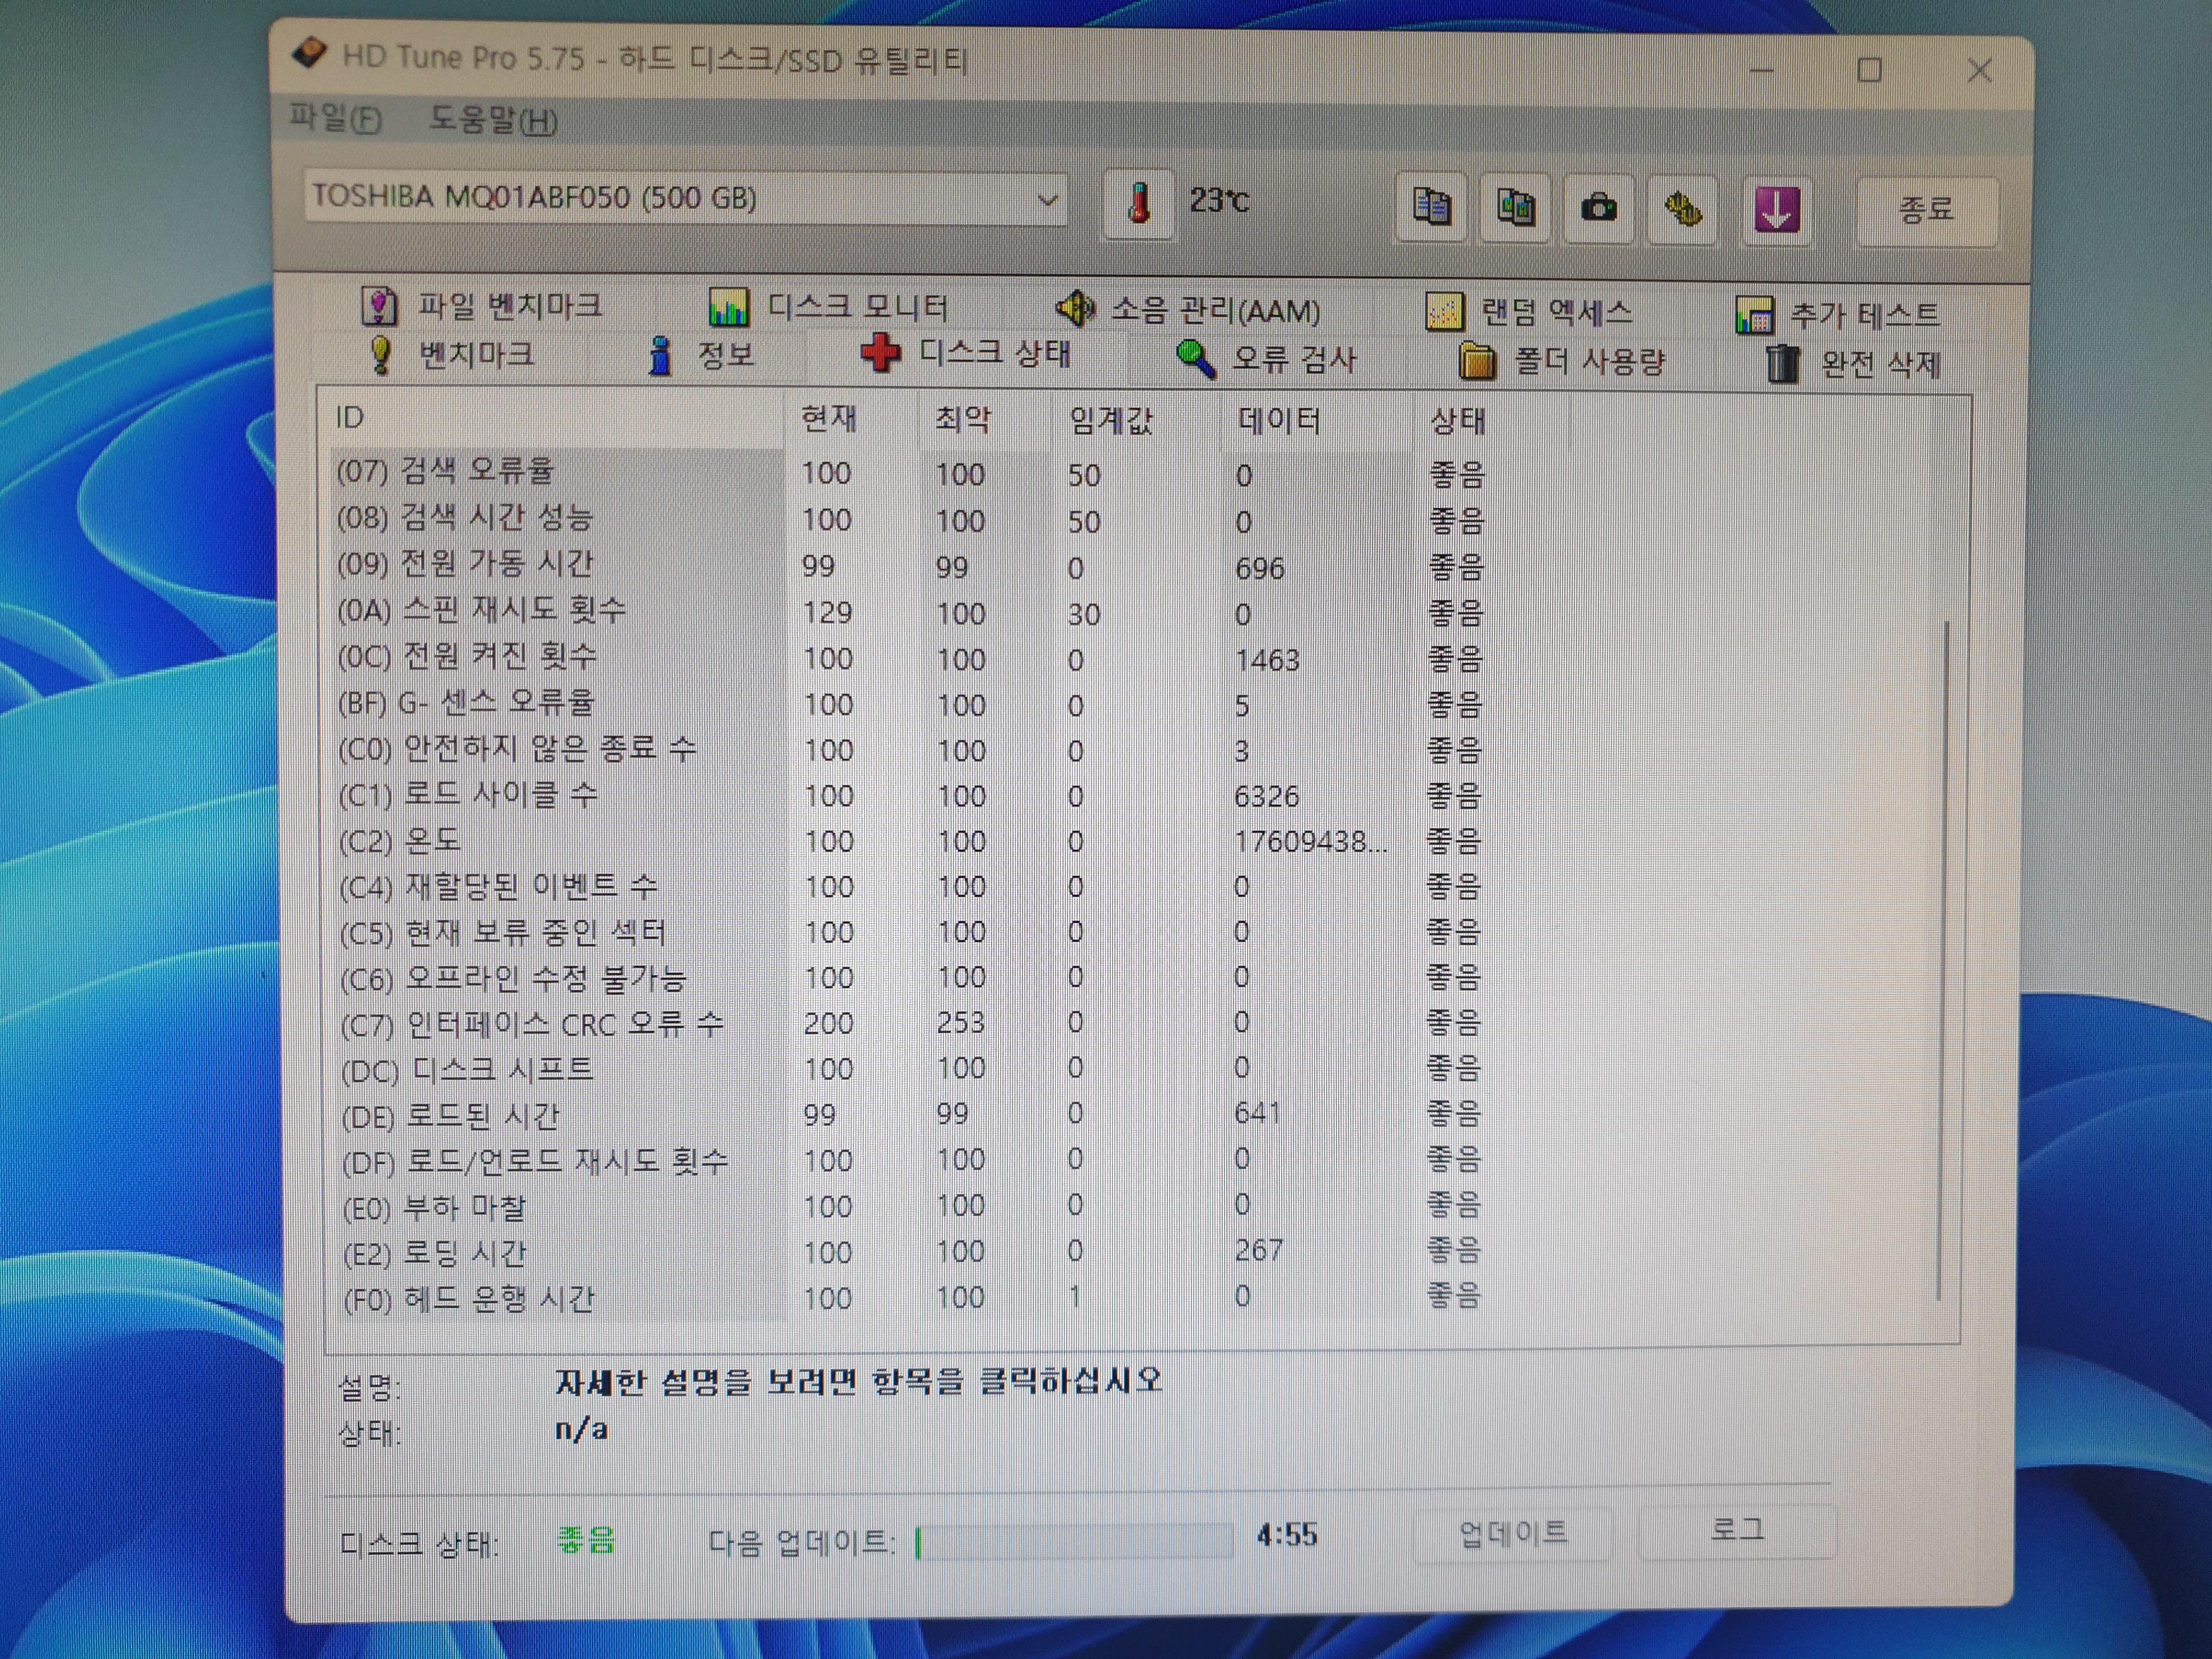2212x1659 pixels.
Task: Click the data value 6326
Action: pyautogui.click(x=1266, y=796)
